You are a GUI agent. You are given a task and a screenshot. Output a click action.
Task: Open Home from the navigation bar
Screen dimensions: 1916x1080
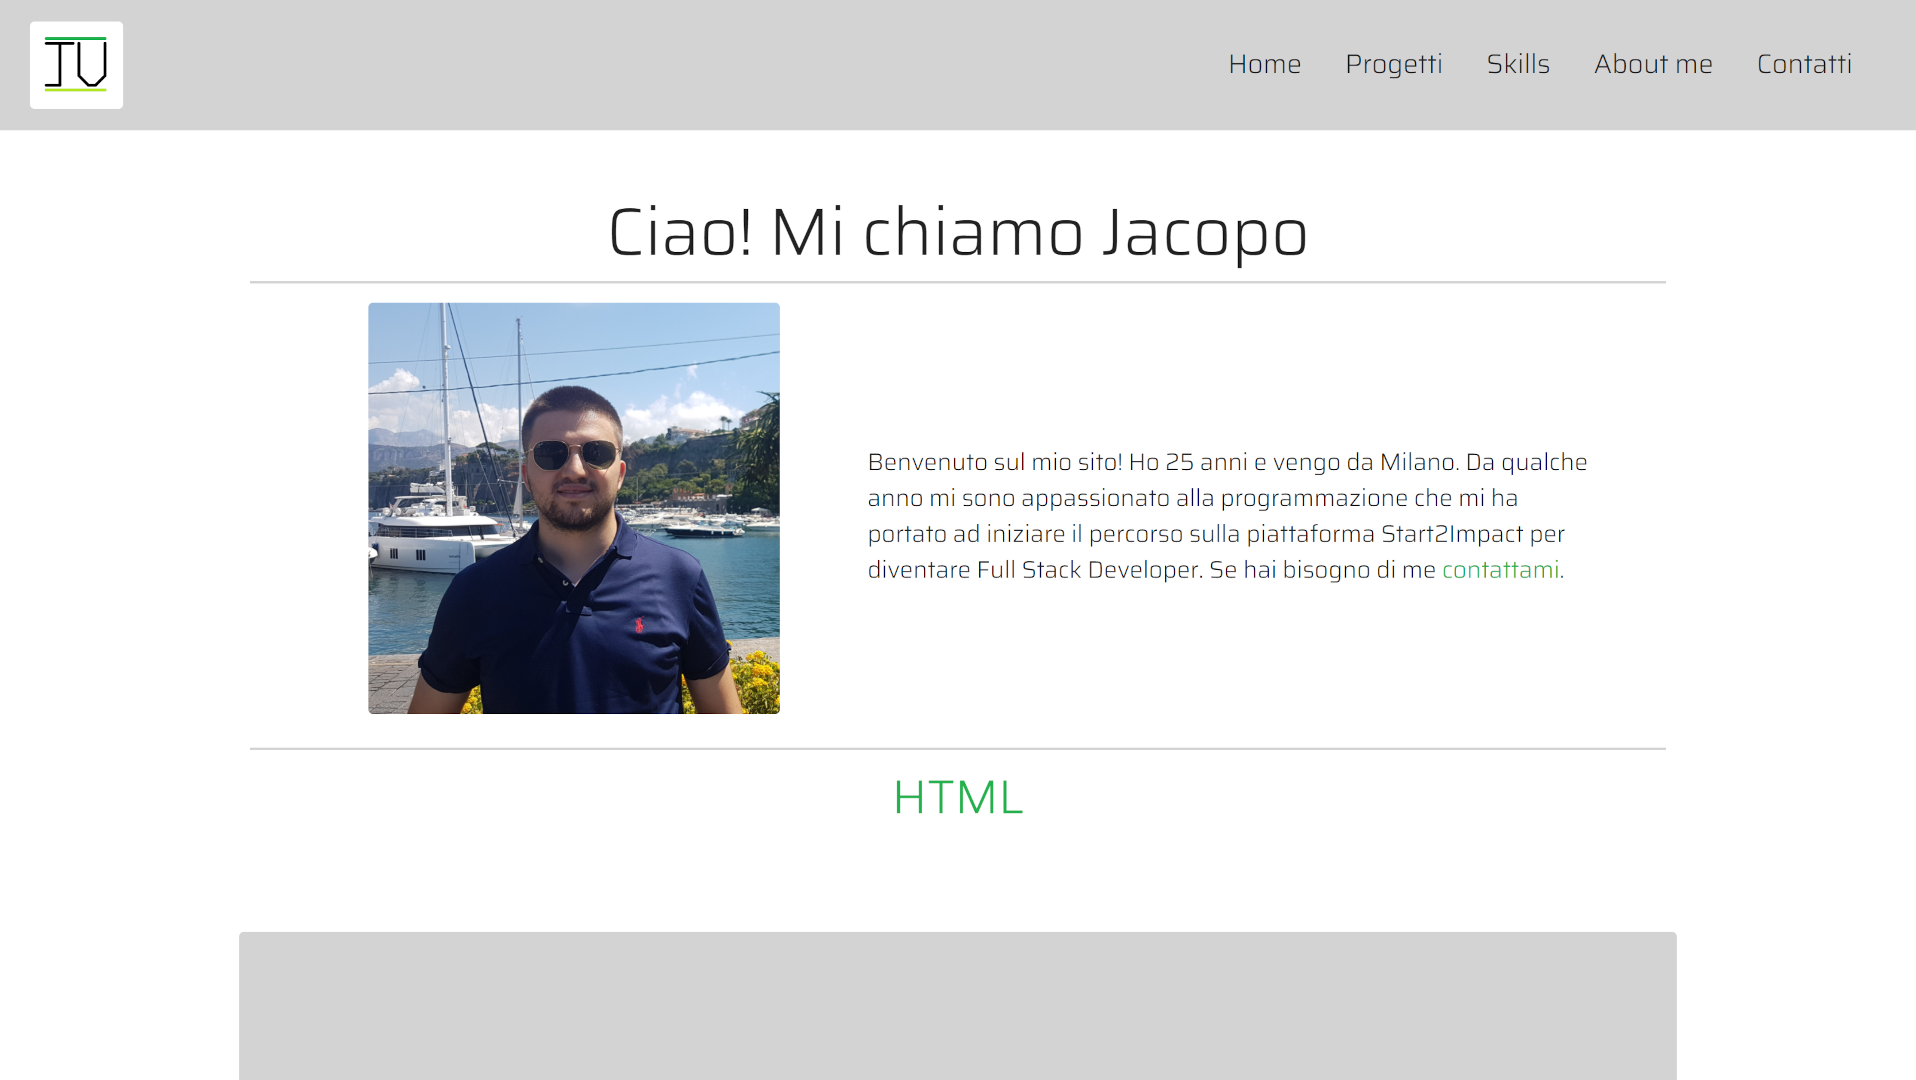pyautogui.click(x=1264, y=64)
